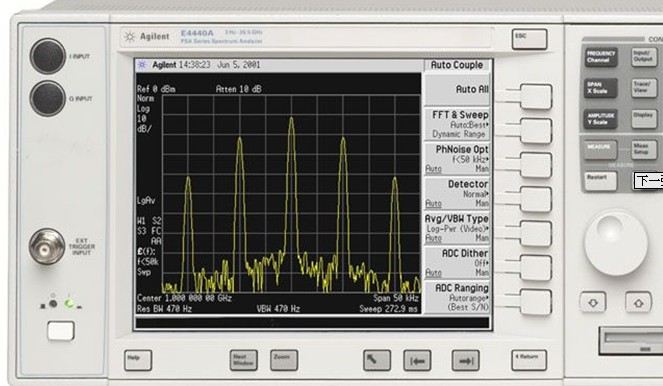This screenshot has width=663, height=386.
Task: Click the VBW 470 Hz readout
Action: pos(278,309)
